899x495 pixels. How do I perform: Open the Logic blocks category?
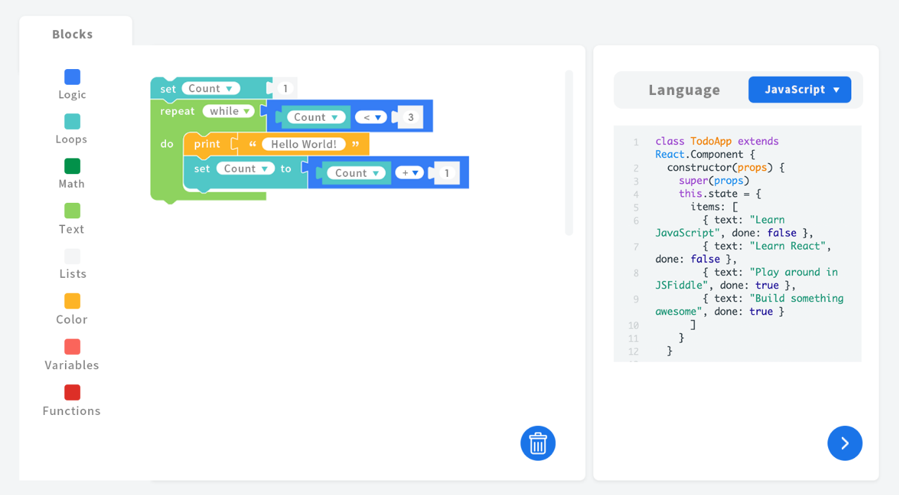click(72, 84)
